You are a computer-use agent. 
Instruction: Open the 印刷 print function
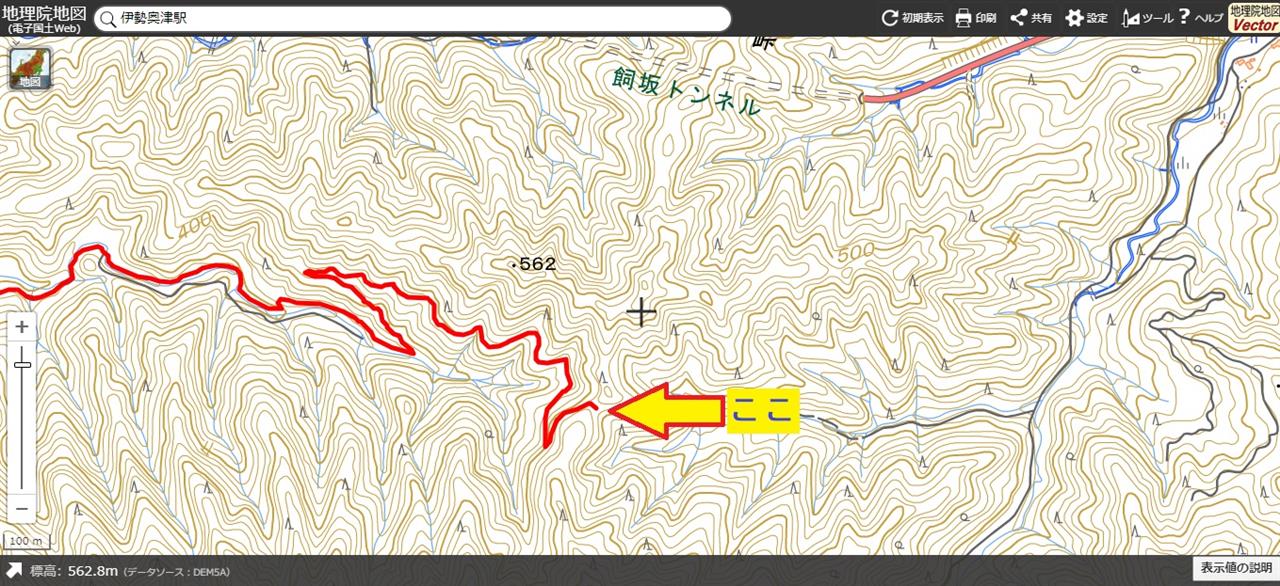click(x=976, y=18)
